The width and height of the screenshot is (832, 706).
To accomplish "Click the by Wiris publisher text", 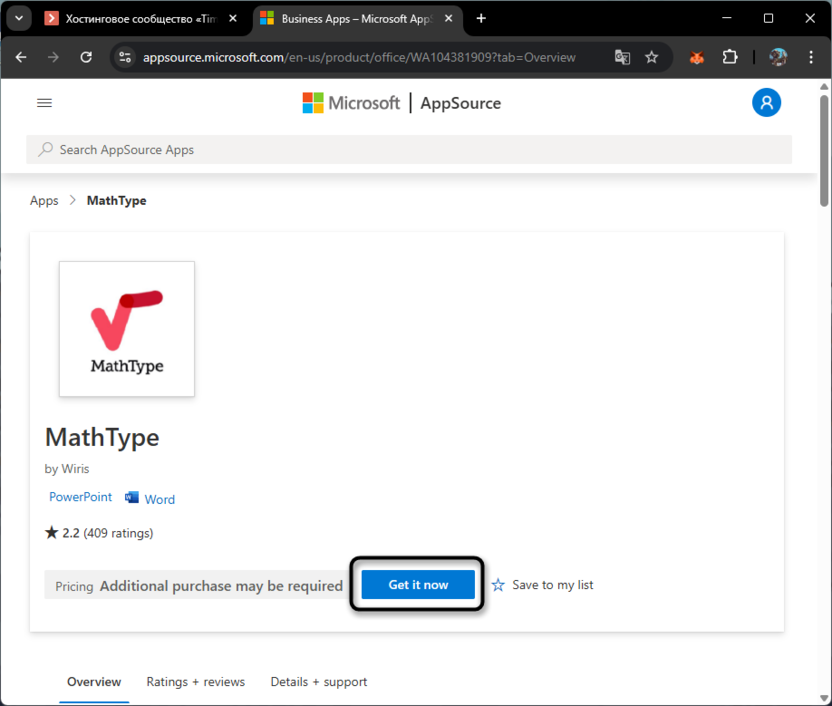I will tap(67, 469).
